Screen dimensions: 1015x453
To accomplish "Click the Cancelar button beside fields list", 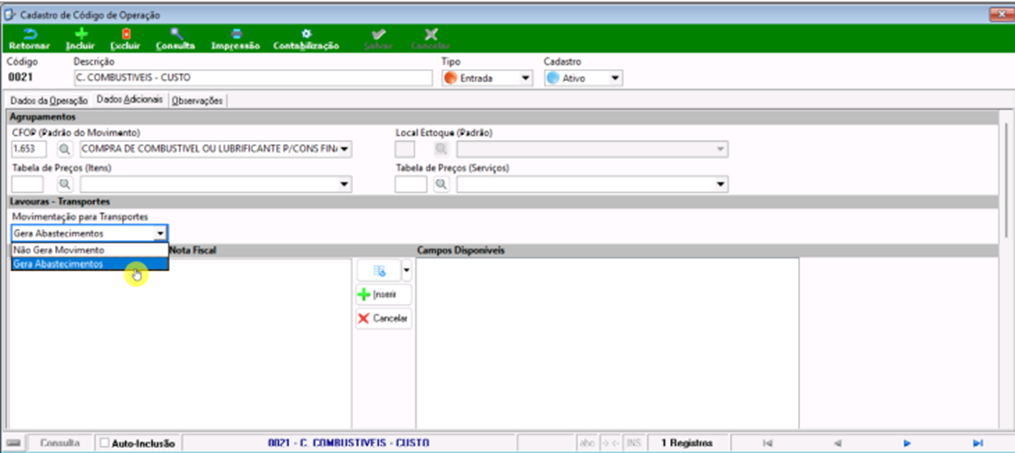I will [x=383, y=318].
